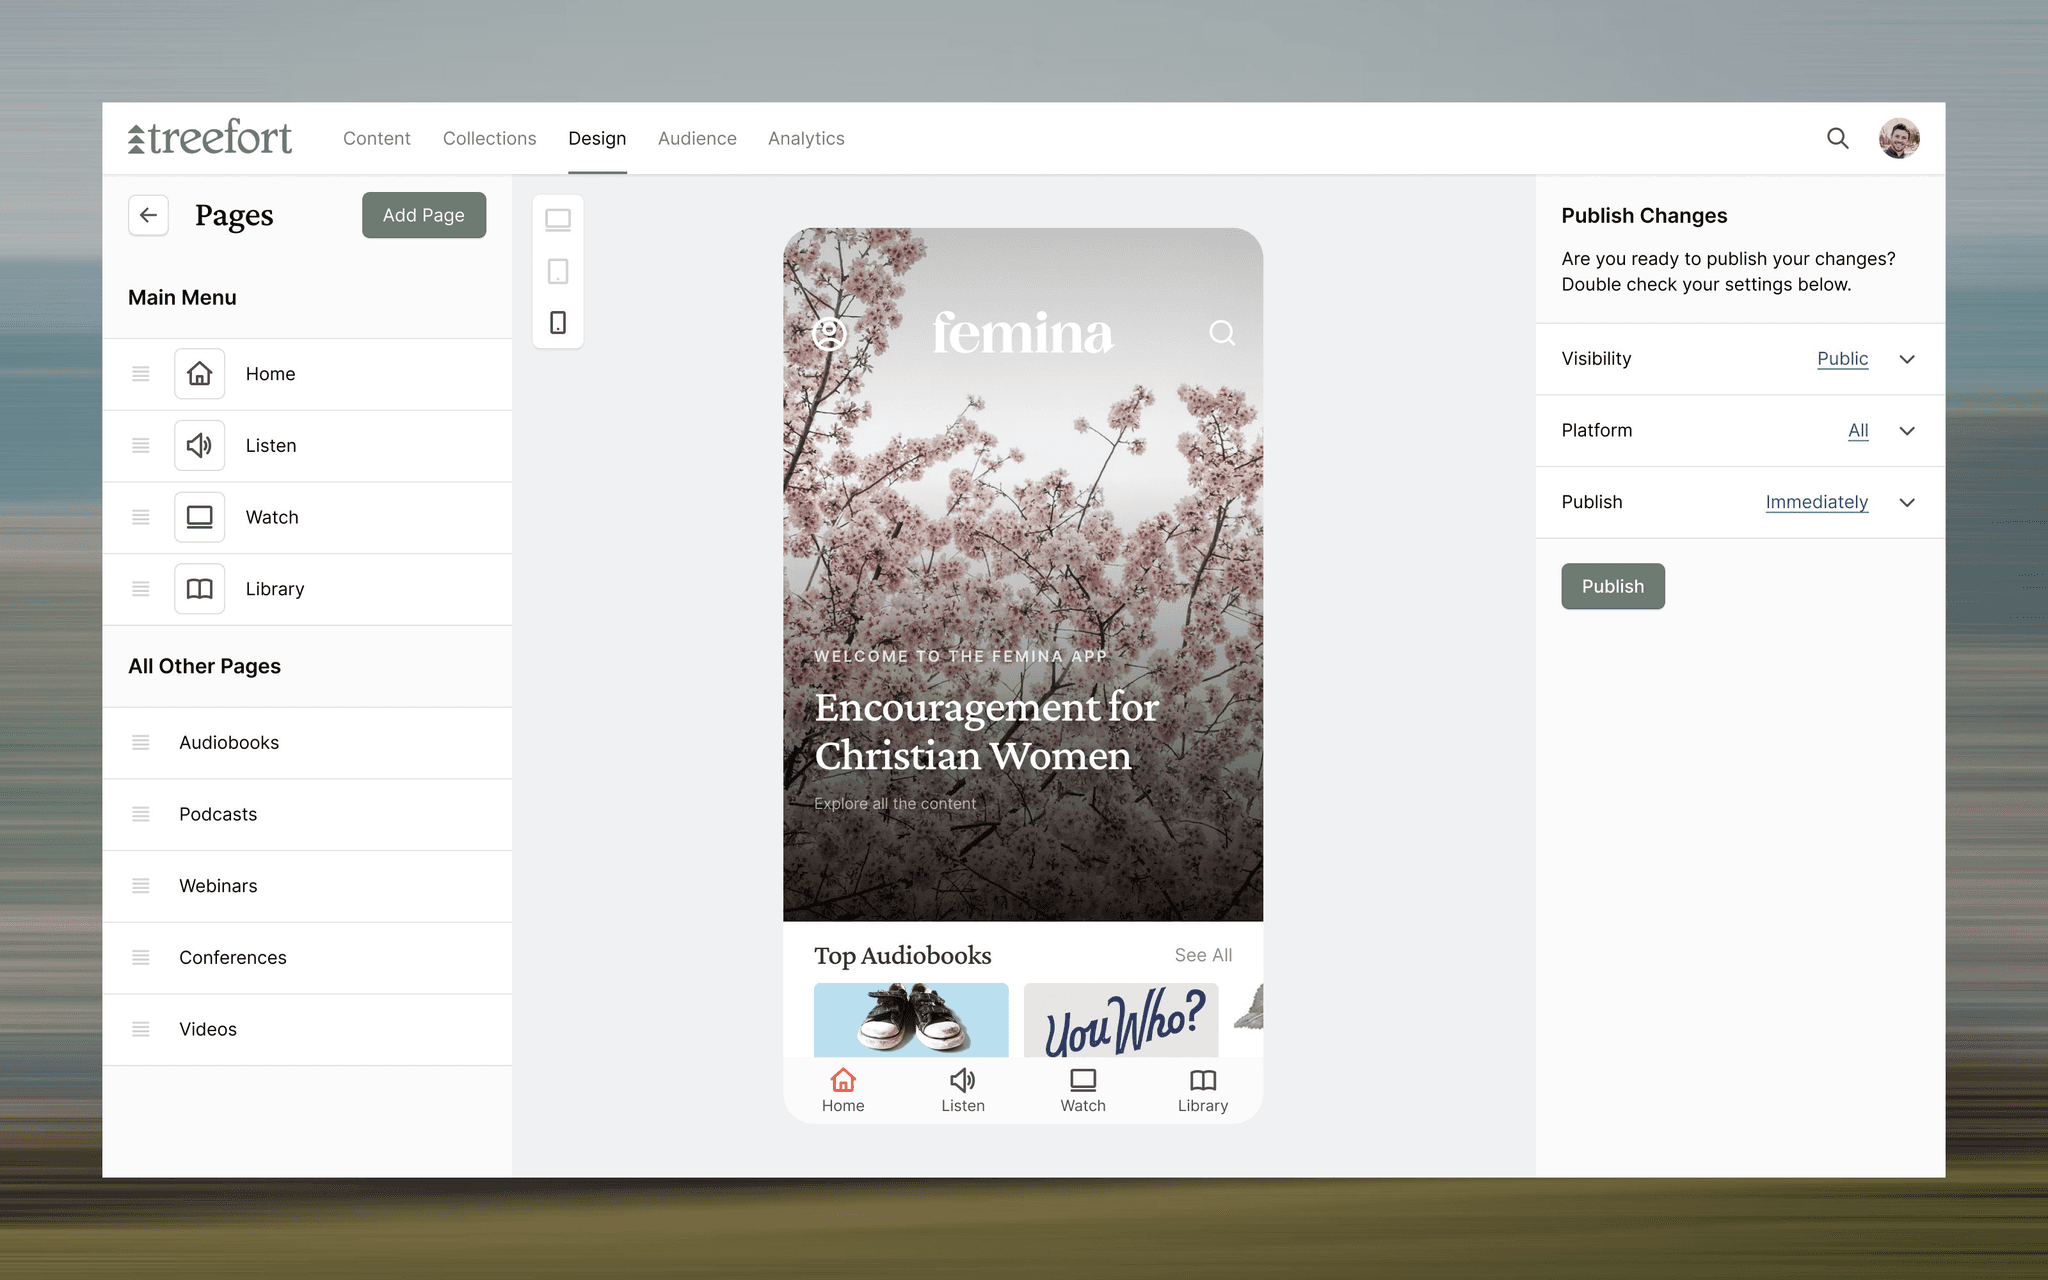Open the Podcasts page
The image size is (2048, 1280).
(307, 814)
